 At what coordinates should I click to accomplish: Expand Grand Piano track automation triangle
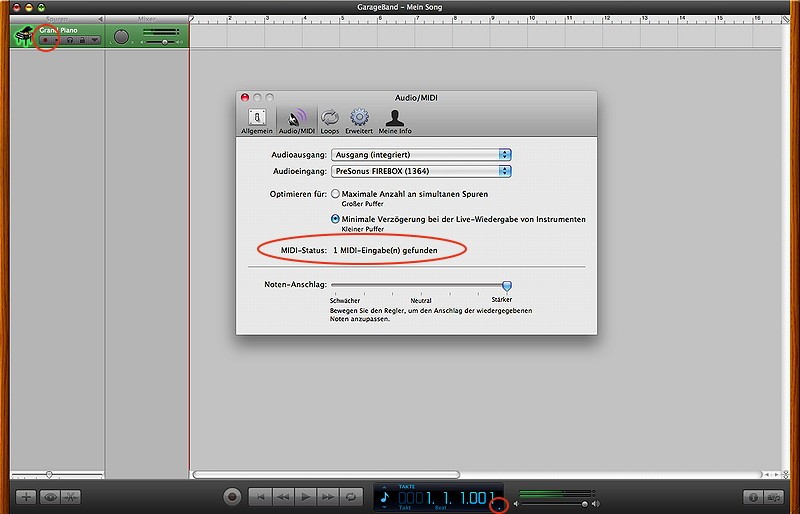[x=94, y=40]
